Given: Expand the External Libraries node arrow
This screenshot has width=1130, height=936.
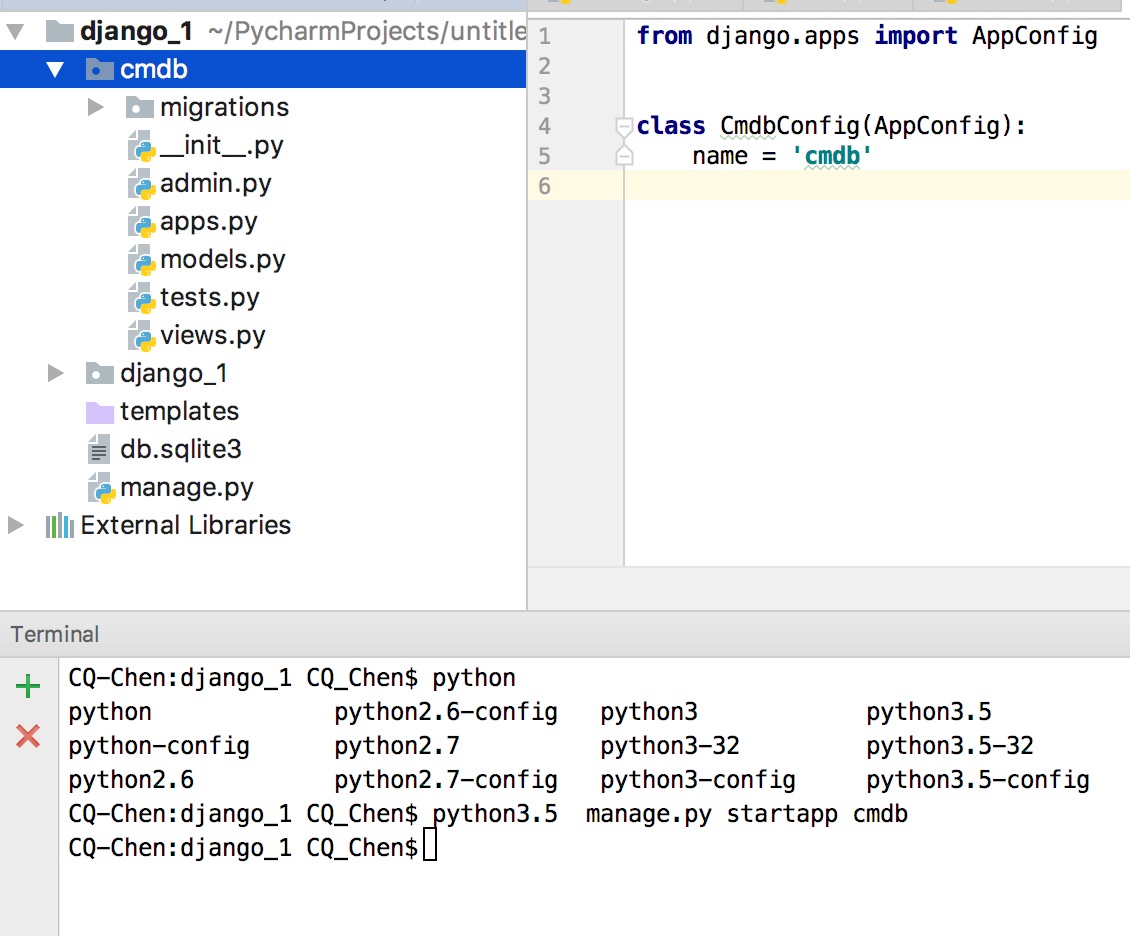Looking at the screenshot, I should pyautogui.click(x=16, y=526).
